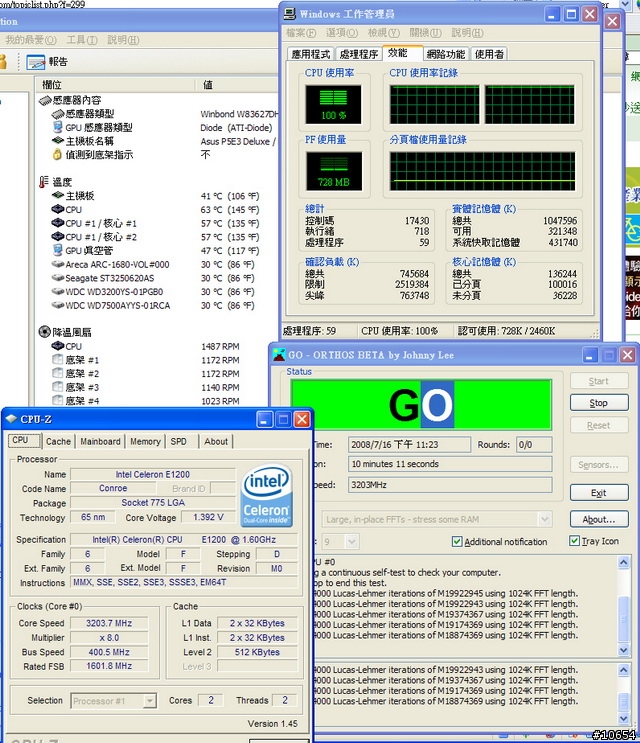Click the CPU fan icon at 1487 RPM
640x743 pixels.
pyautogui.click(x=58, y=346)
